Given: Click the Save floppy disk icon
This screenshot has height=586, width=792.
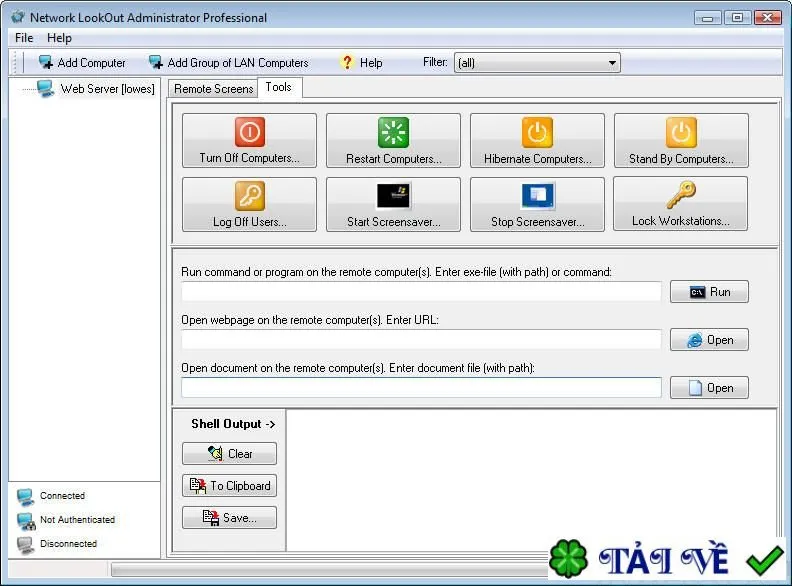Looking at the screenshot, I should [x=211, y=518].
